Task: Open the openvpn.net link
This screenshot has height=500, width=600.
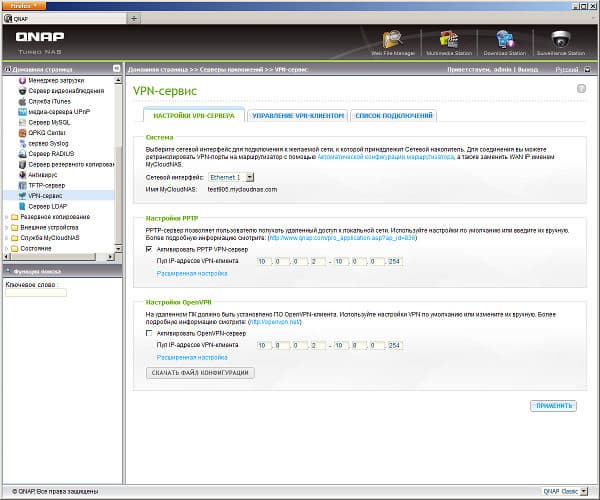Action: click(x=274, y=322)
